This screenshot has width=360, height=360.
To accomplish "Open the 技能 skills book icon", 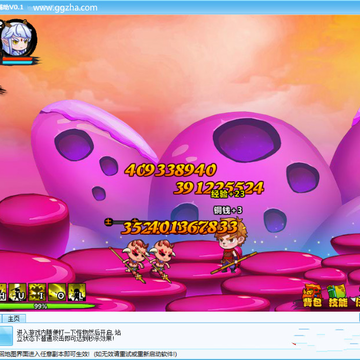I will [x=337, y=296].
